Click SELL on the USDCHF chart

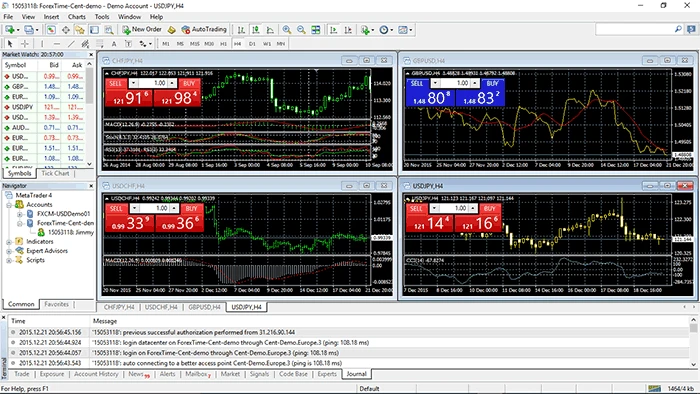click(116, 208)
